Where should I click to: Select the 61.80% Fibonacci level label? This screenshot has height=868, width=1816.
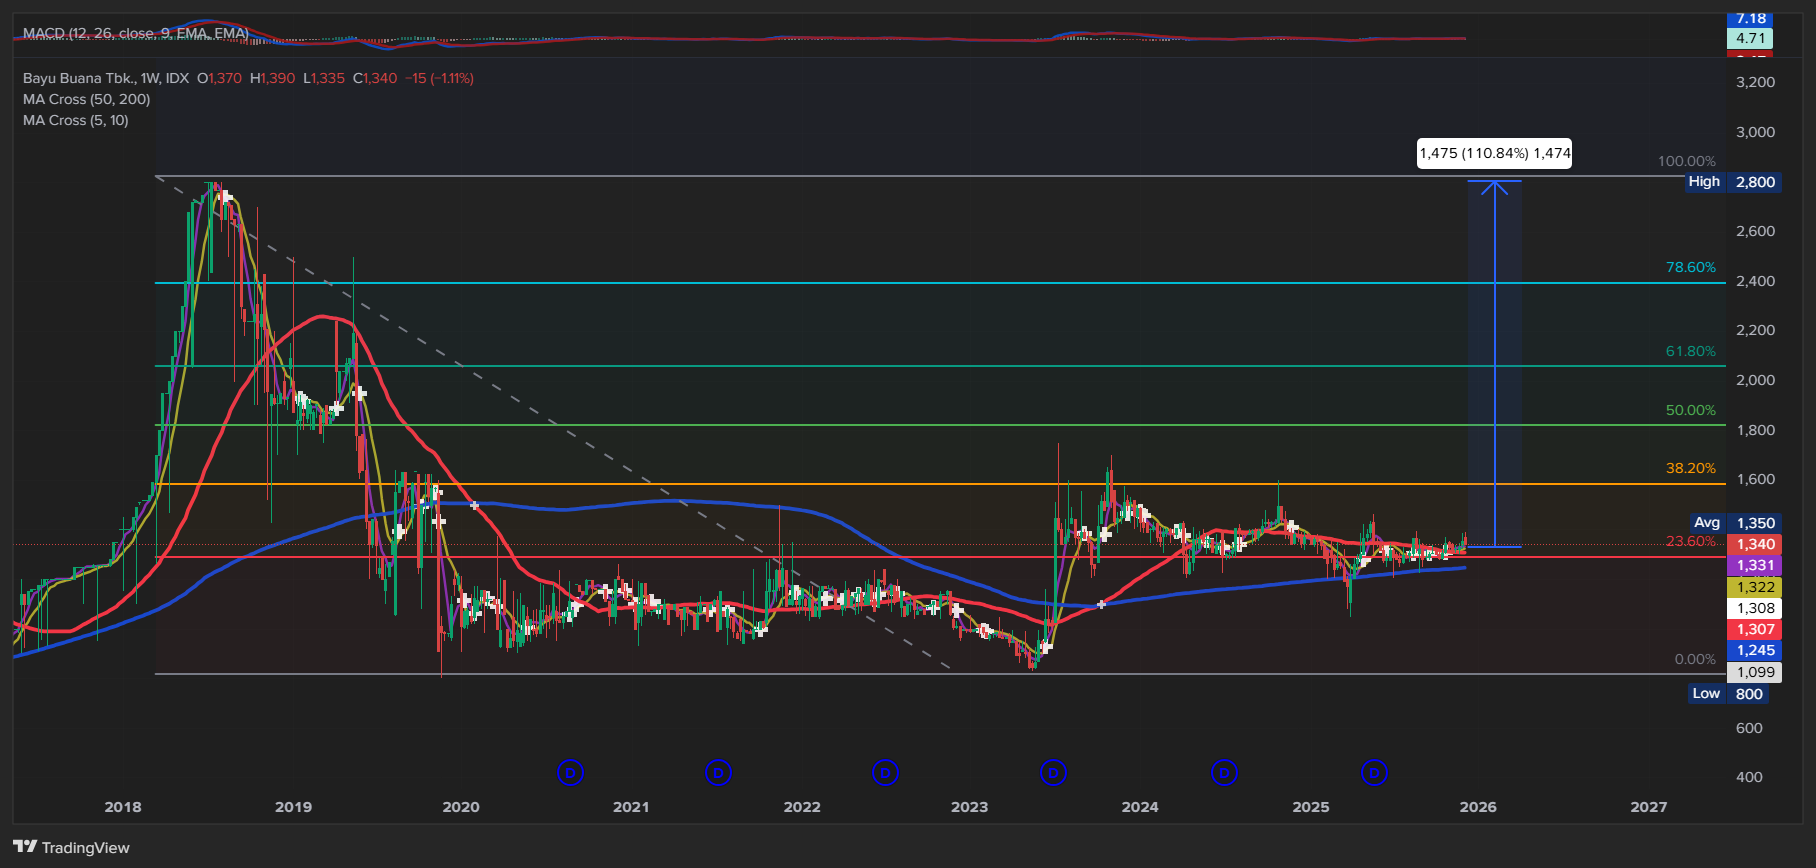(1690, 351)
